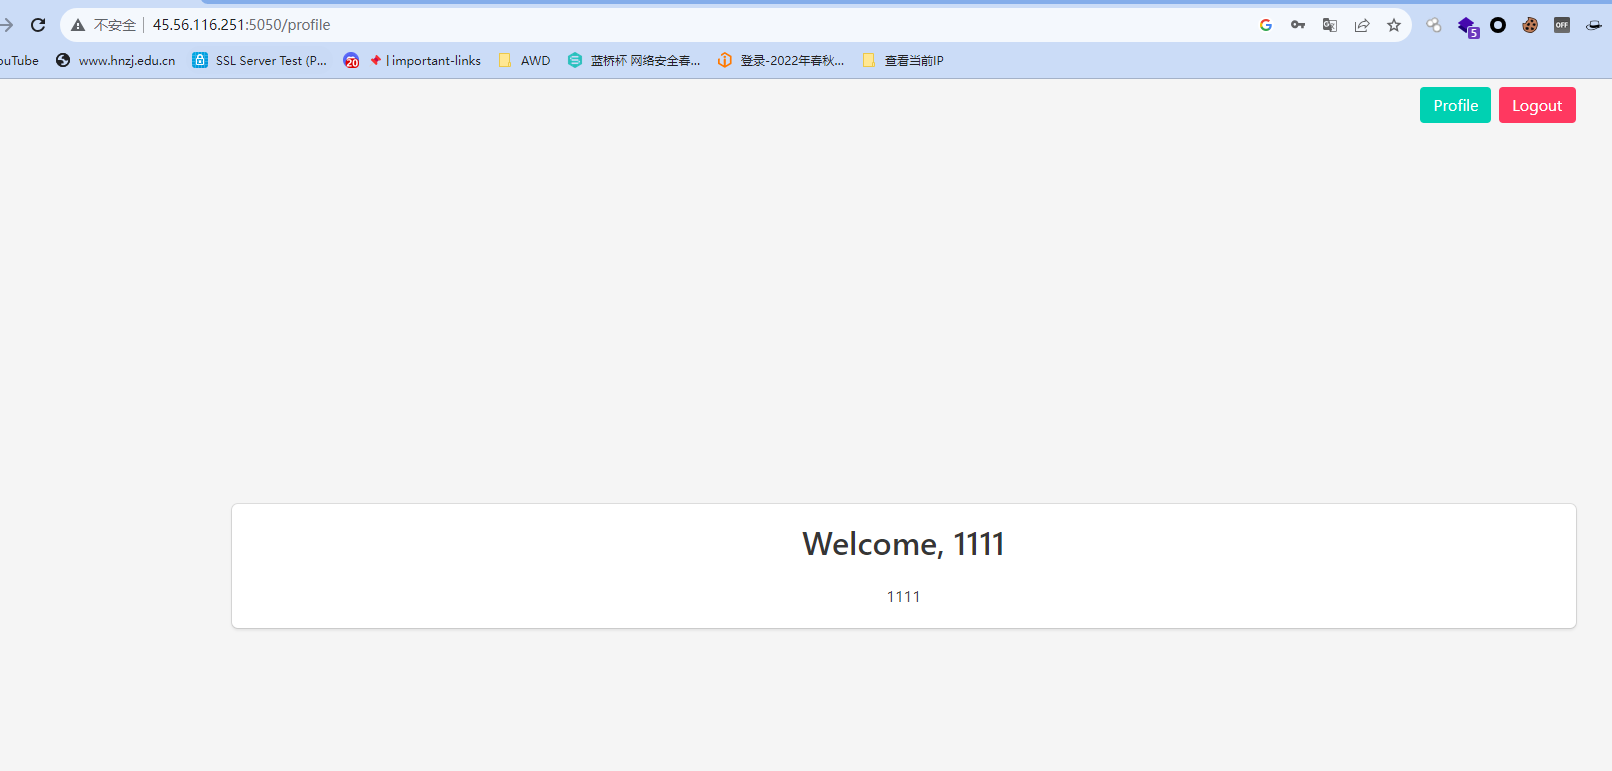This screenshot has width=1612, height=771.
Task: Click the not-secure warning indicator
Action: (x=103, y=25)
